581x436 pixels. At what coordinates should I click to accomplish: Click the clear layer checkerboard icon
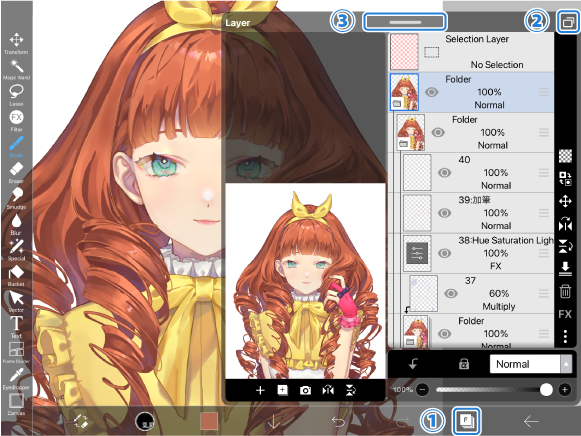(565, 156)
